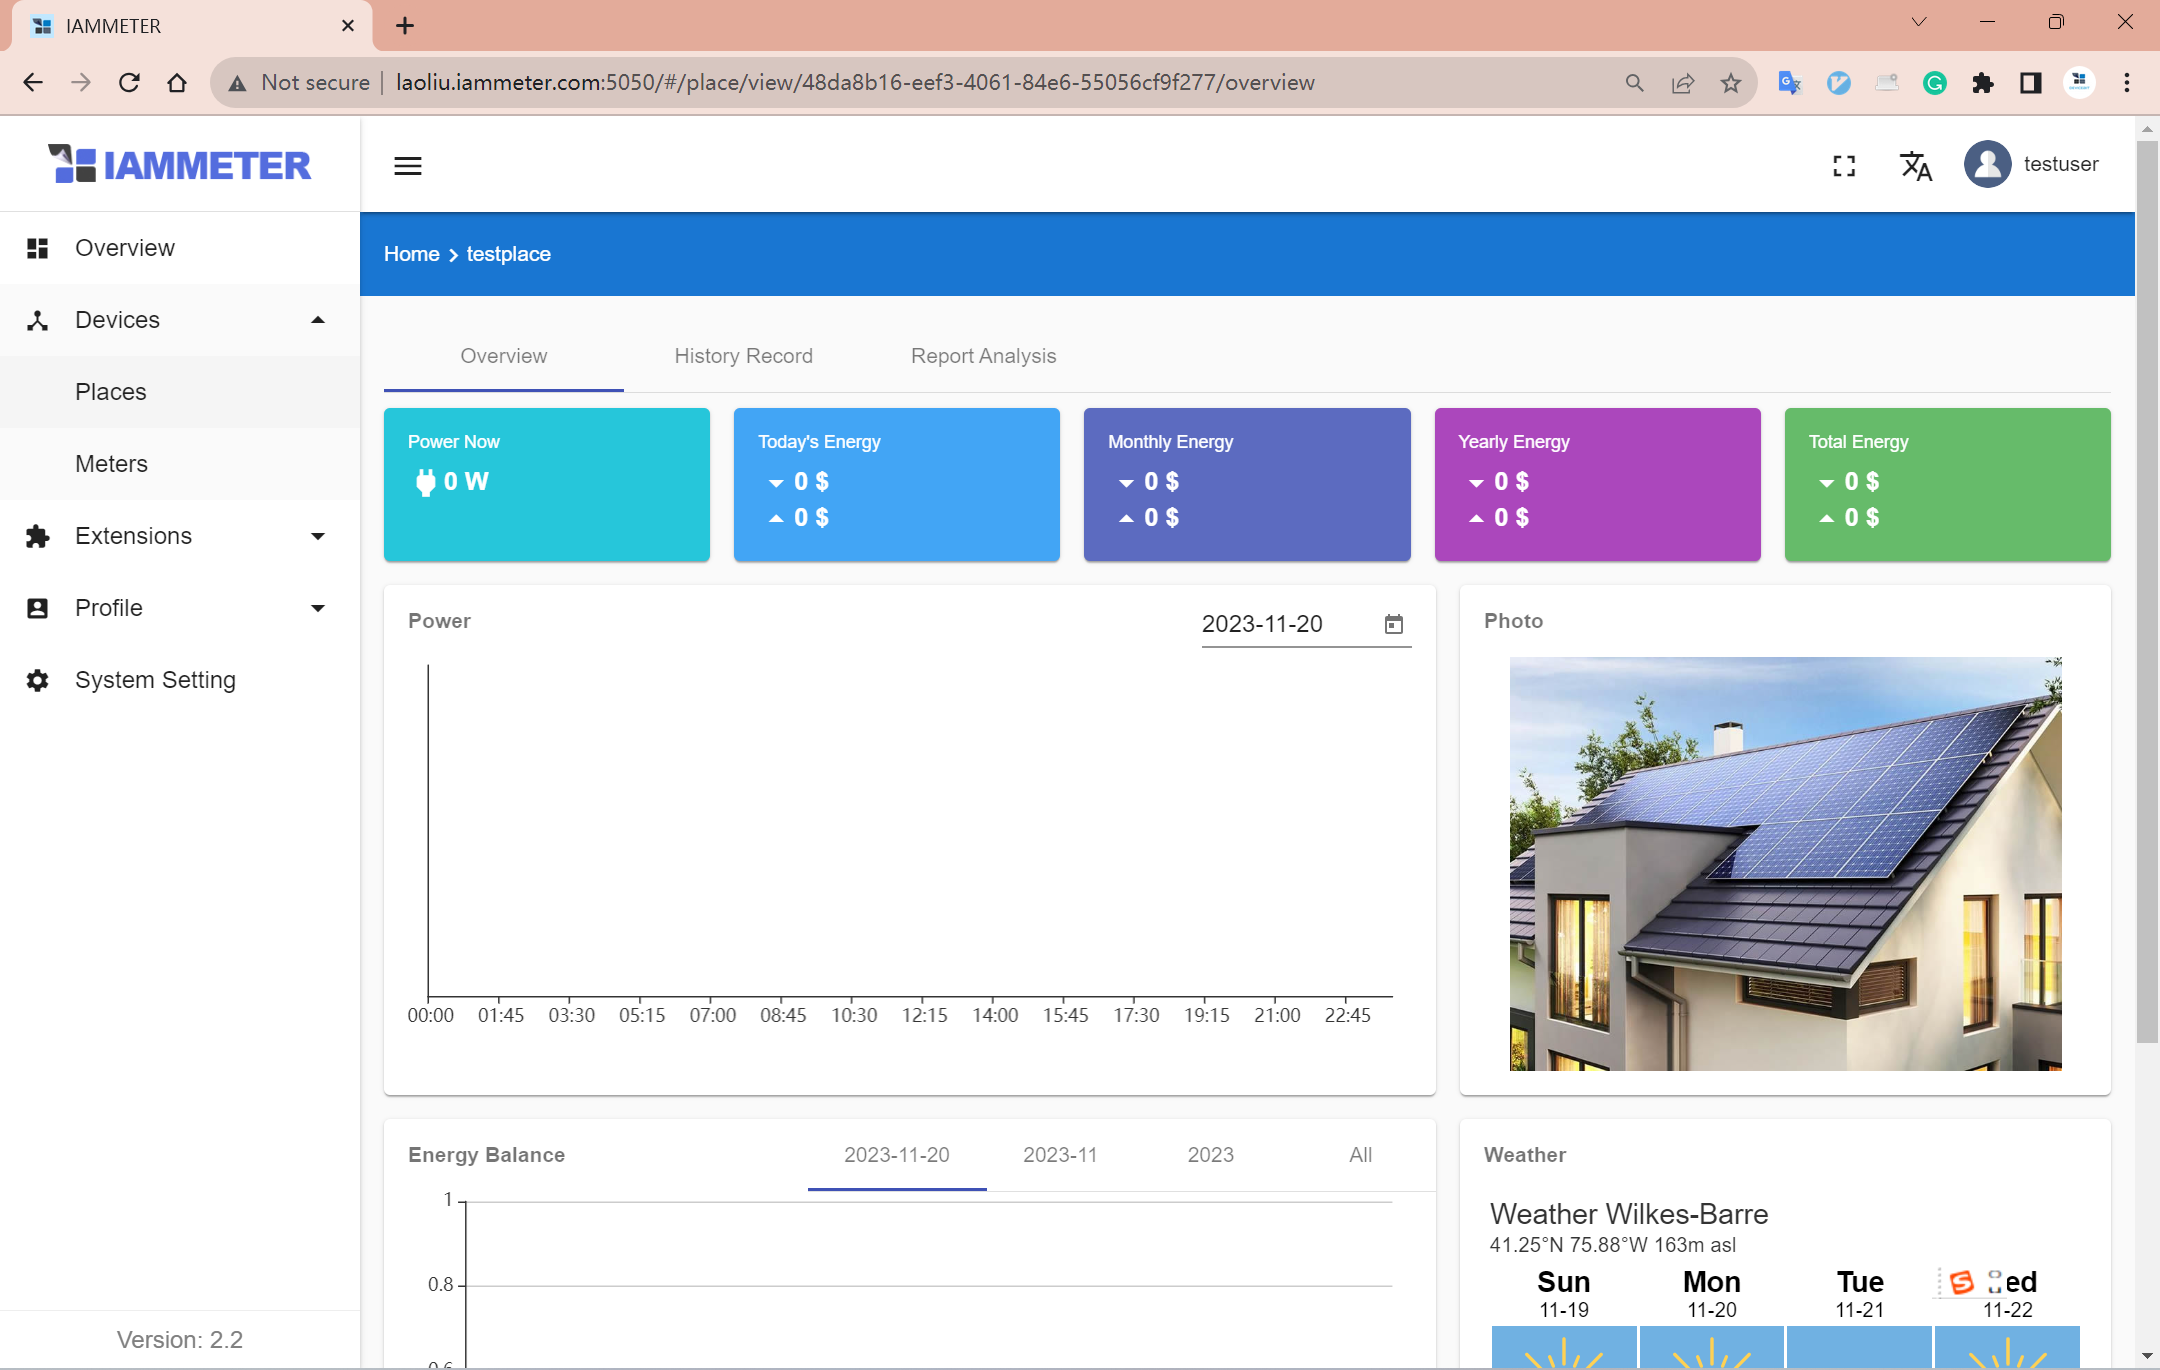Image resolution: width=2160 pixels, height=1370 pixels.
Task: Expand the Profile menu
Action: [x=318, y=609]
